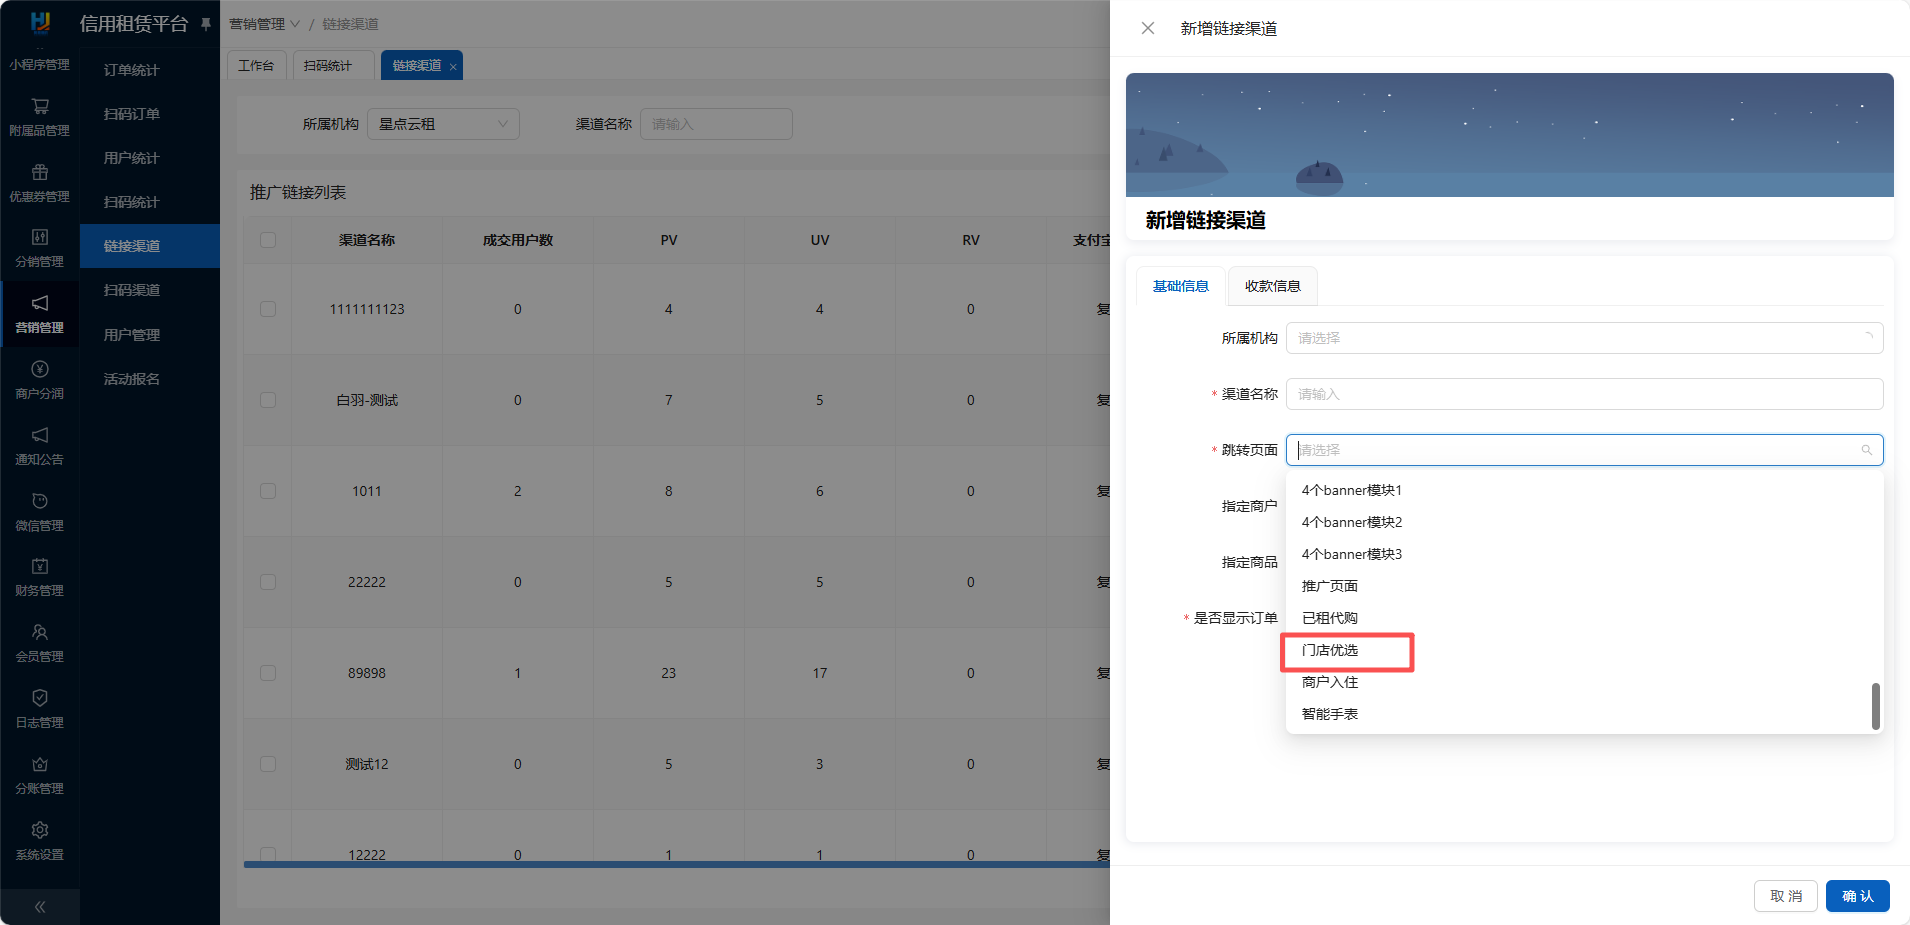The width and height of the screenshot is (1910, 925).
Task: Open 附属品管理 shopping cart icon in sidebar
Action: pyautogui.click(x=40, y=107)
